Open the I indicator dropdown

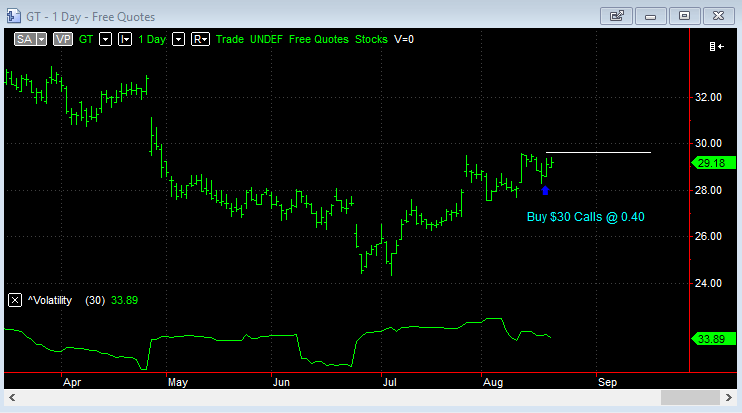[125, 39]
